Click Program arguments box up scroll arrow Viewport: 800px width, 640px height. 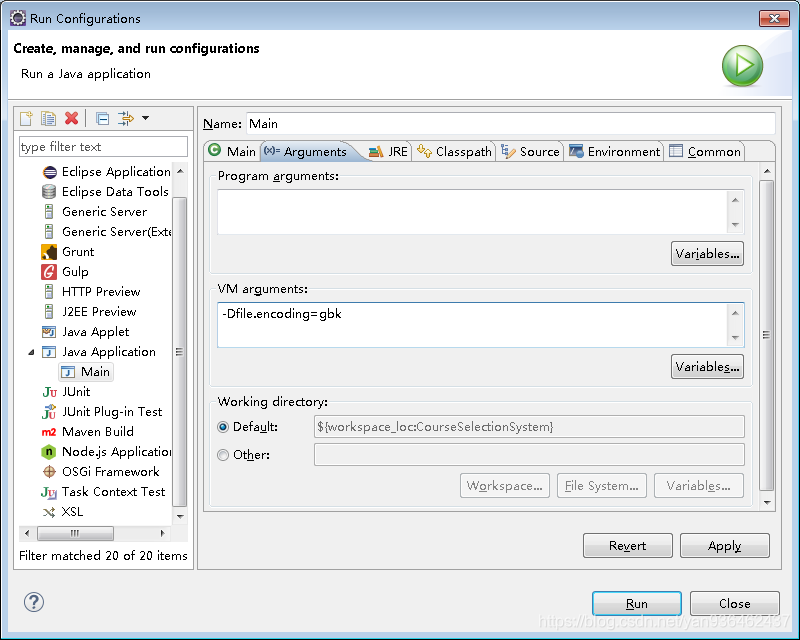pyautogui.click(x=735, y=200)
